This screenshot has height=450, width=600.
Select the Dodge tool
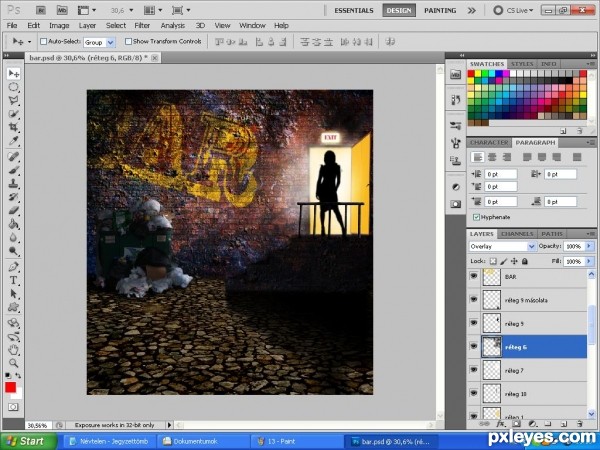[x=13, y=251]
